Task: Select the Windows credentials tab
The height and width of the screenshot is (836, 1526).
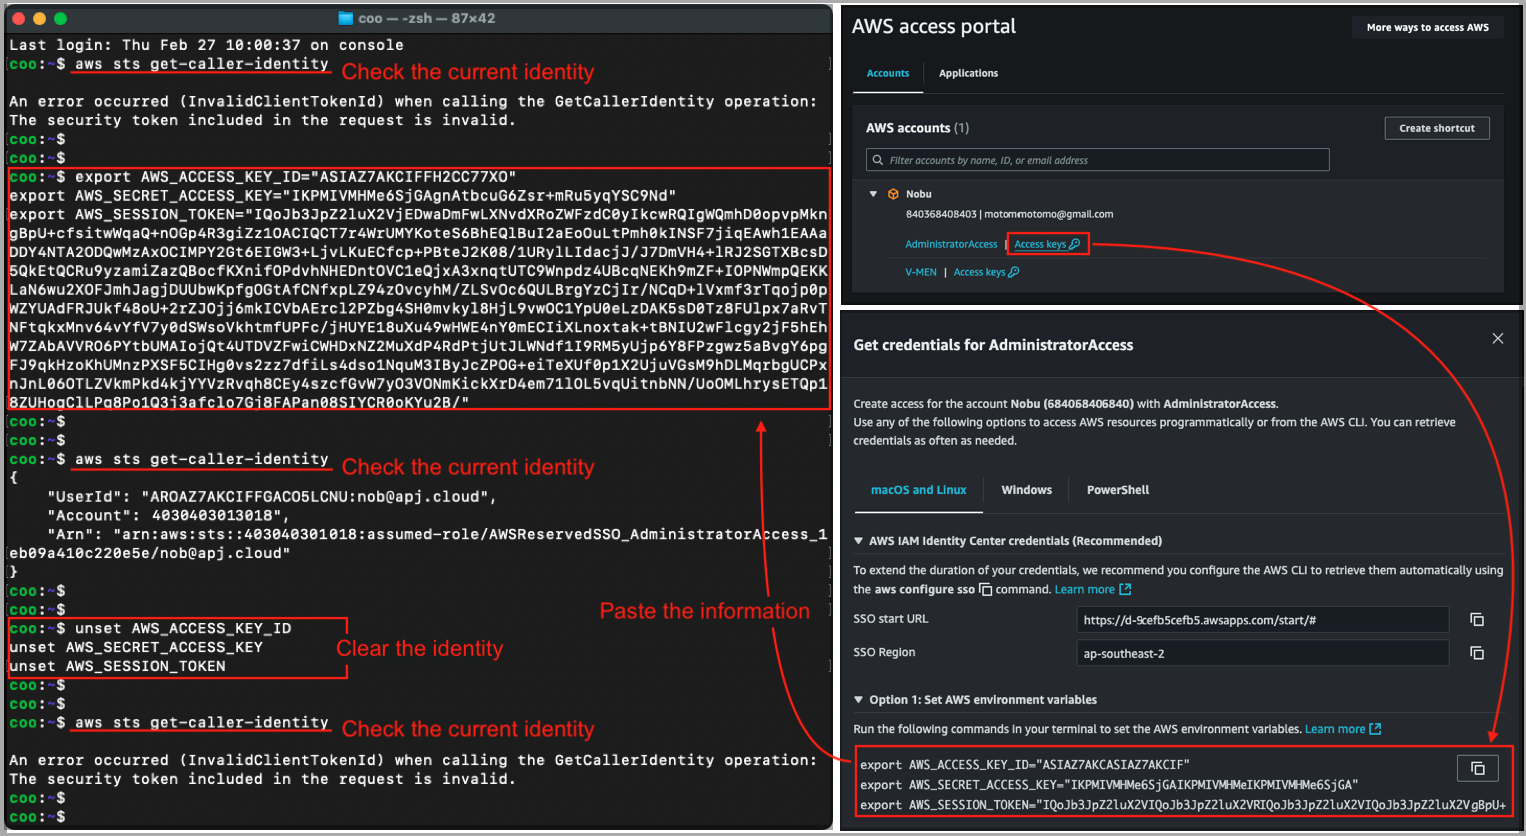Action: (1026, 490)
